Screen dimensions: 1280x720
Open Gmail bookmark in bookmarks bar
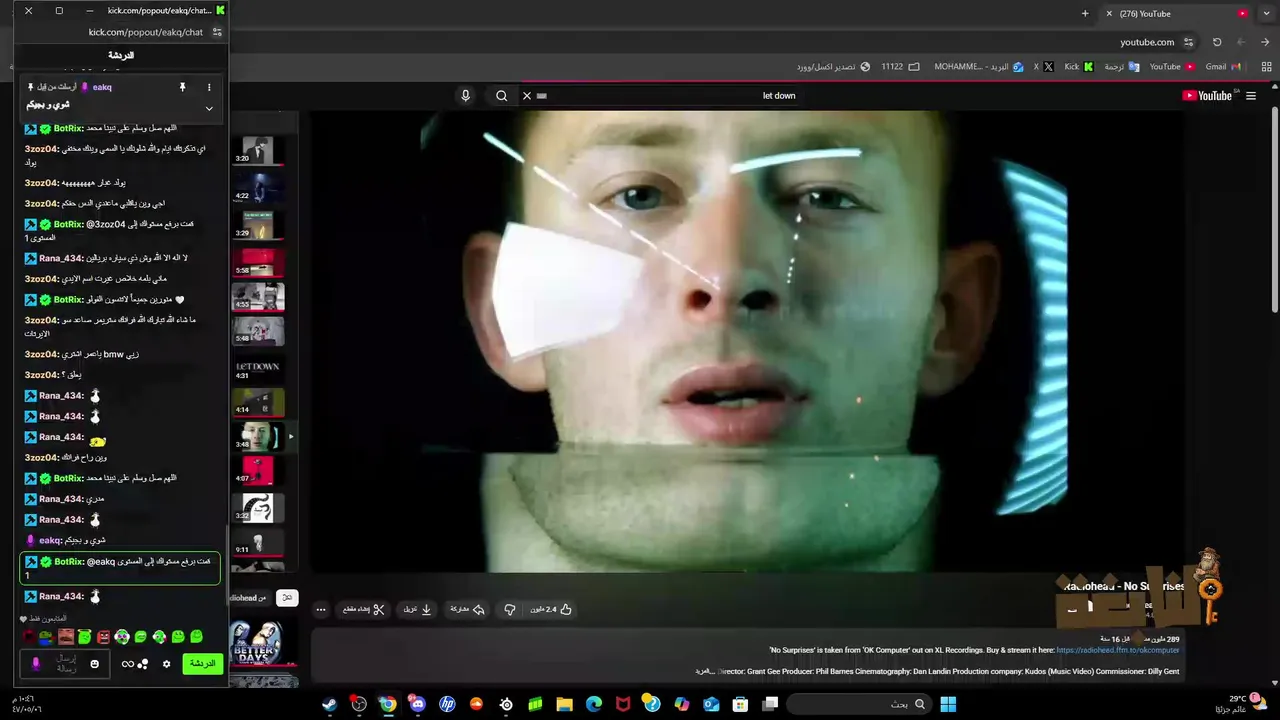1223,67
